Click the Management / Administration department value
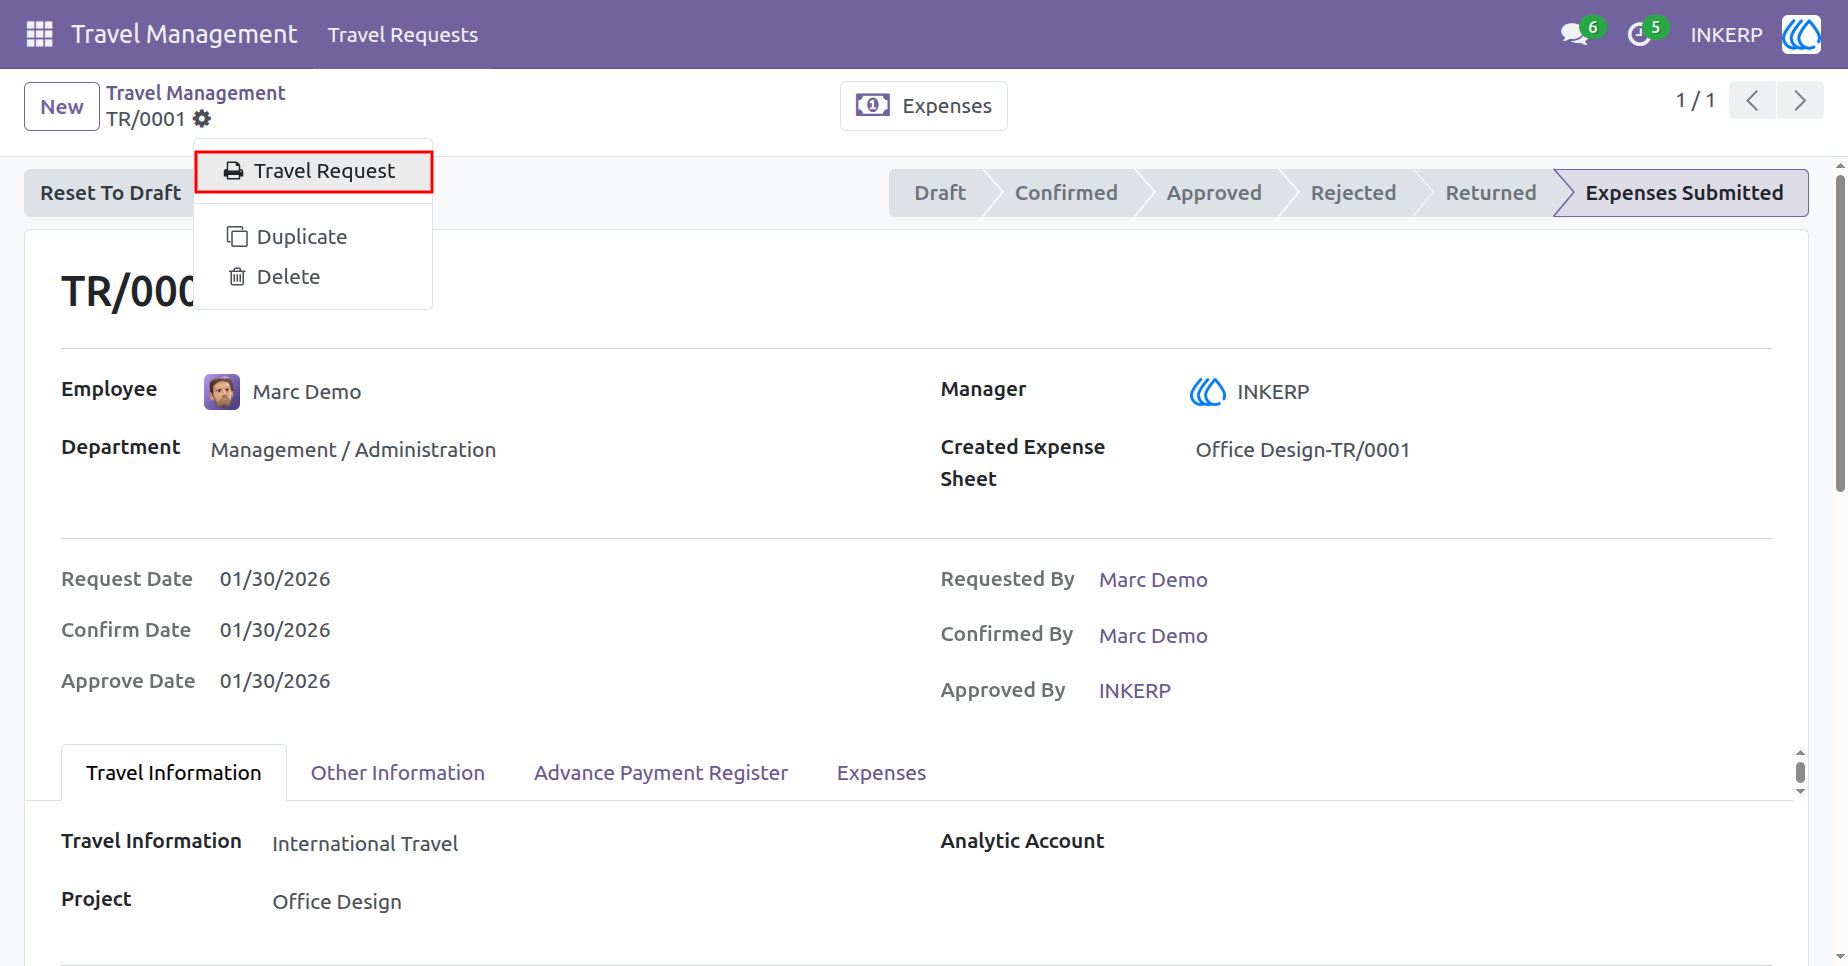 pos(353,450)
